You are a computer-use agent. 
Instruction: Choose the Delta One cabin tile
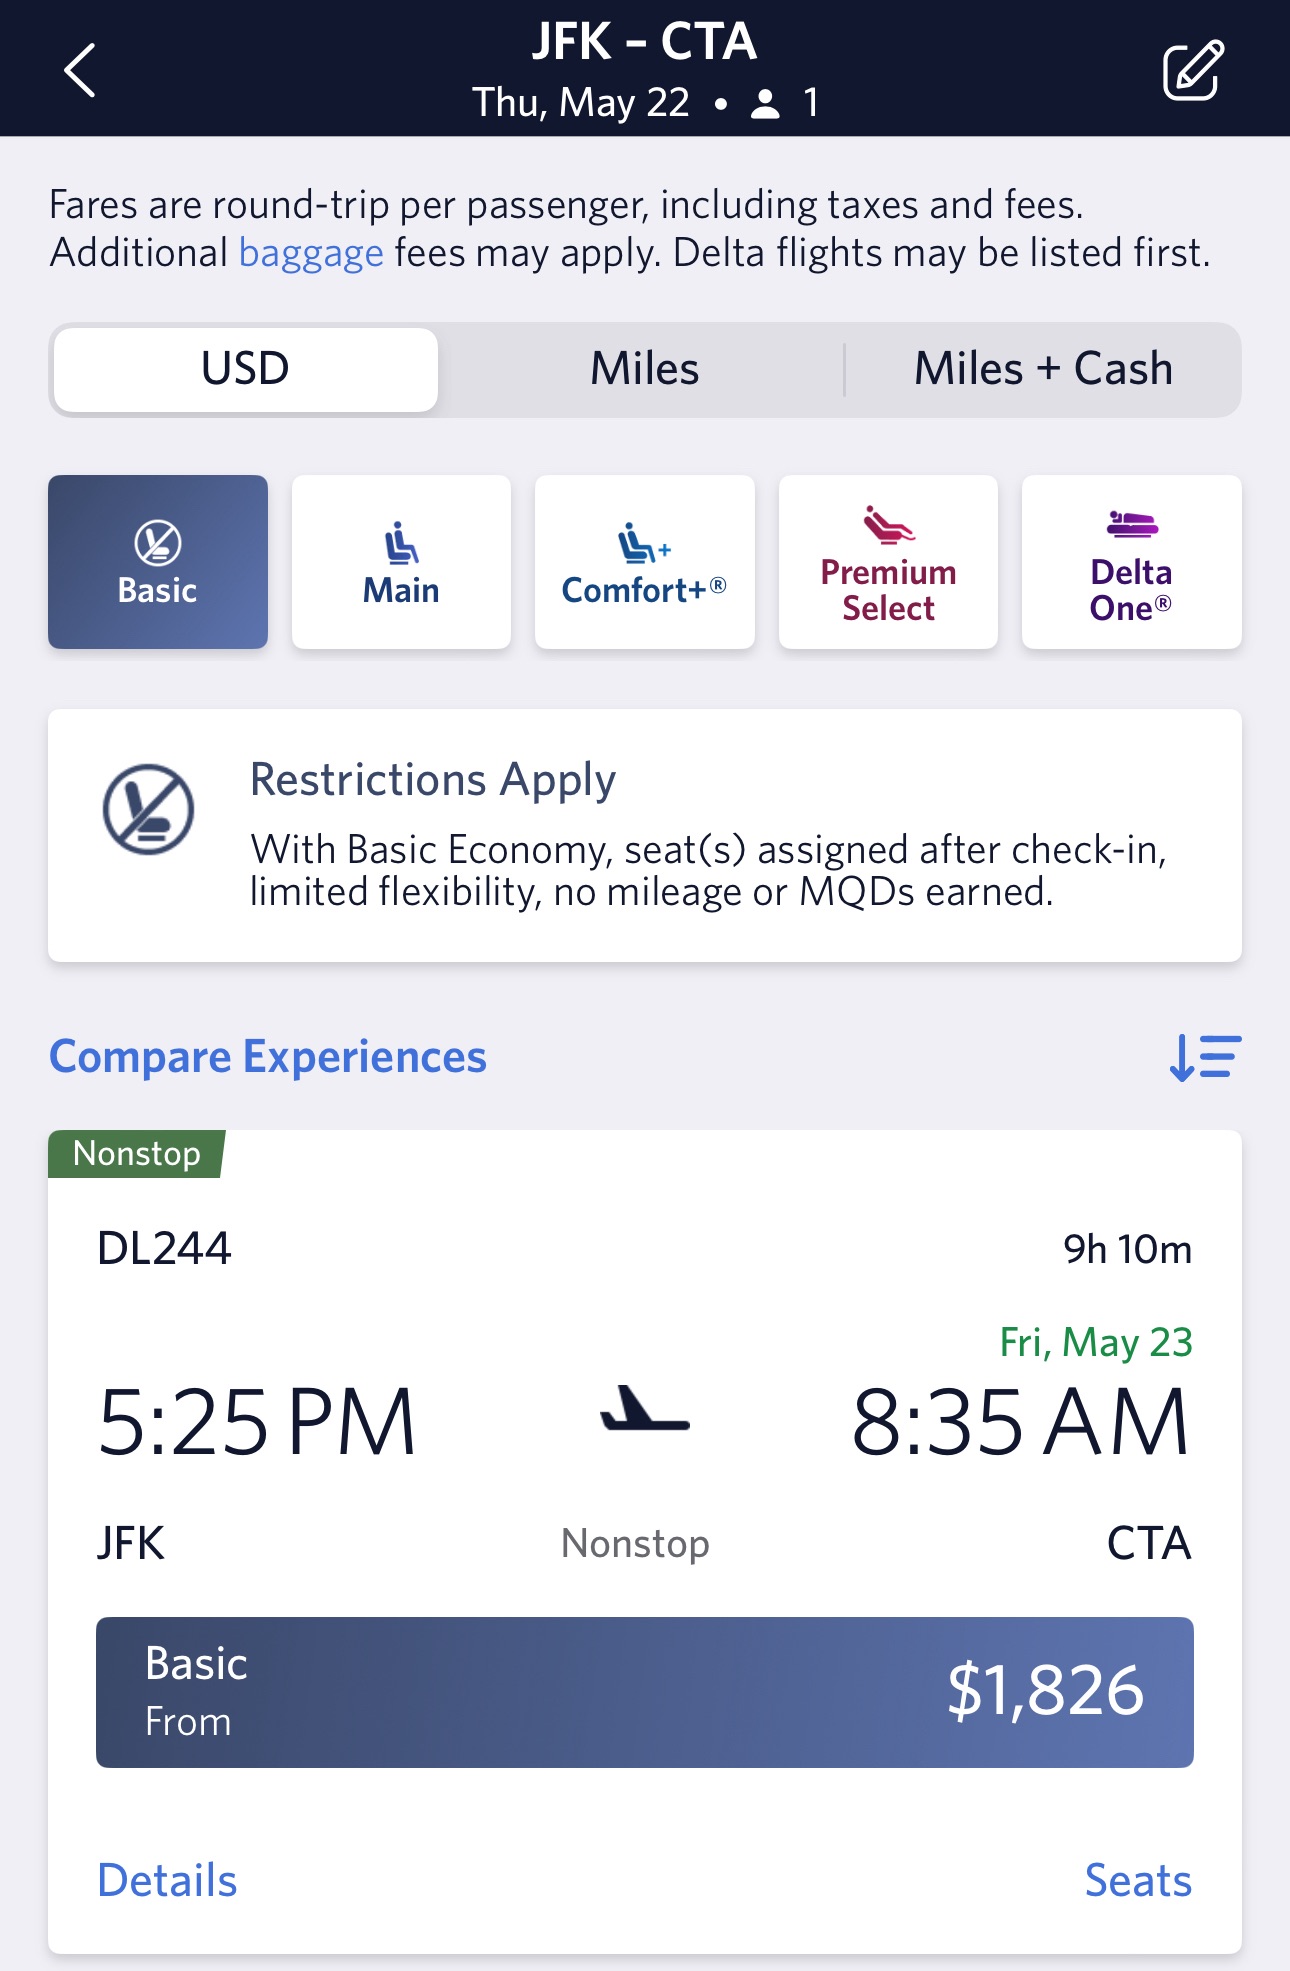pos(1131,562)
